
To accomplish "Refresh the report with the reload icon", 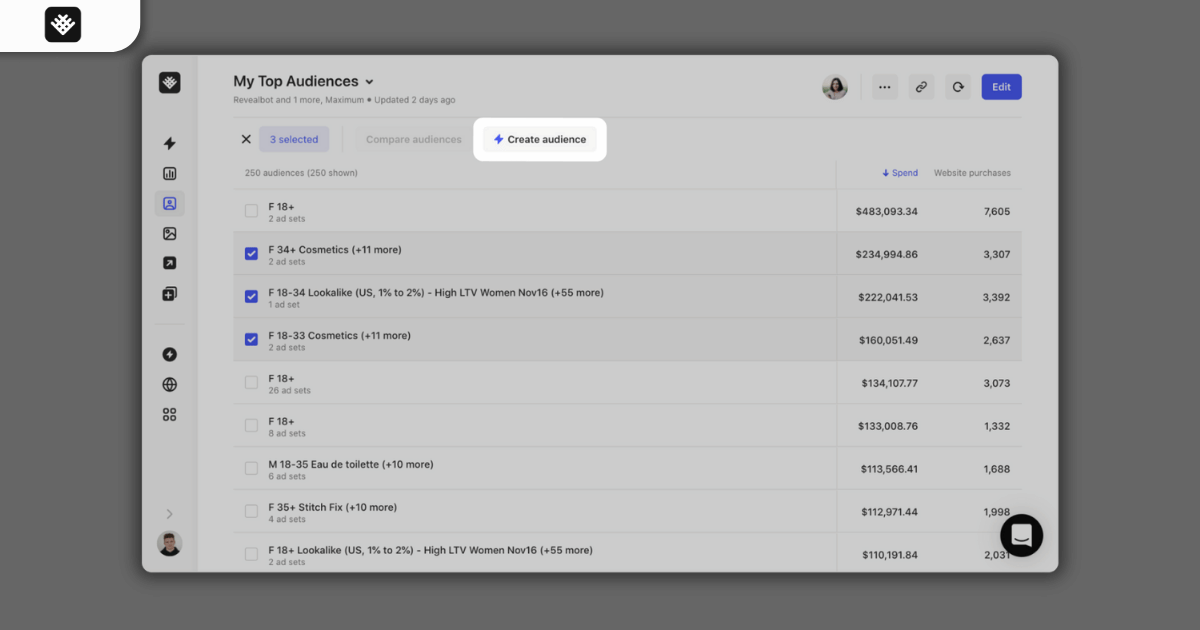I will click(958, 87).
